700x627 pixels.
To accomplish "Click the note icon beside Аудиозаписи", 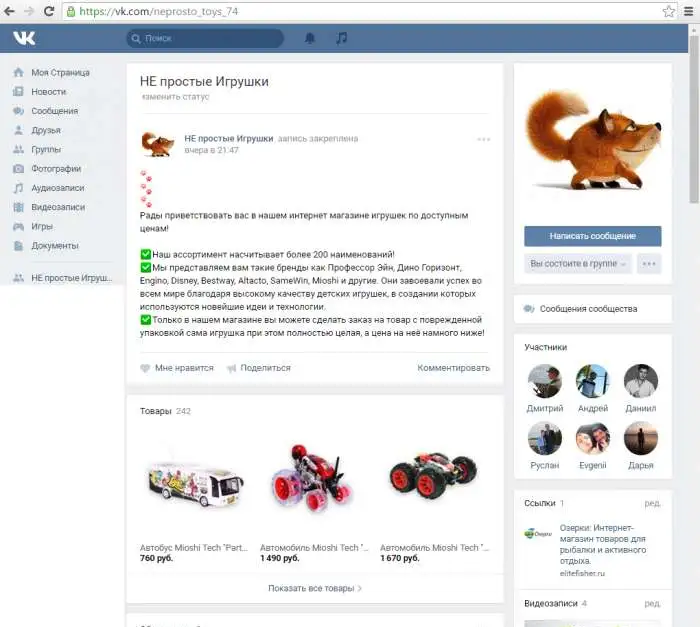I will point(18,188).
